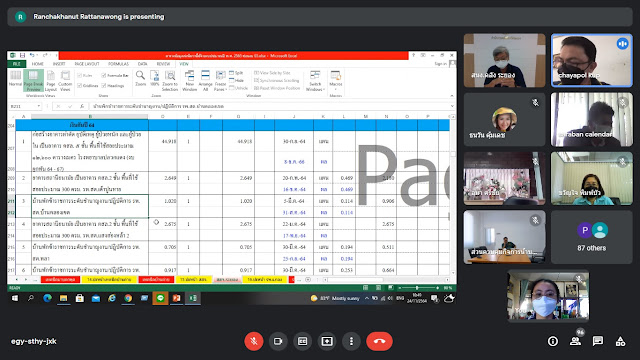Open Meet meeting details info icon
This screenshot has width=640, height=360.
pos(553,341)
